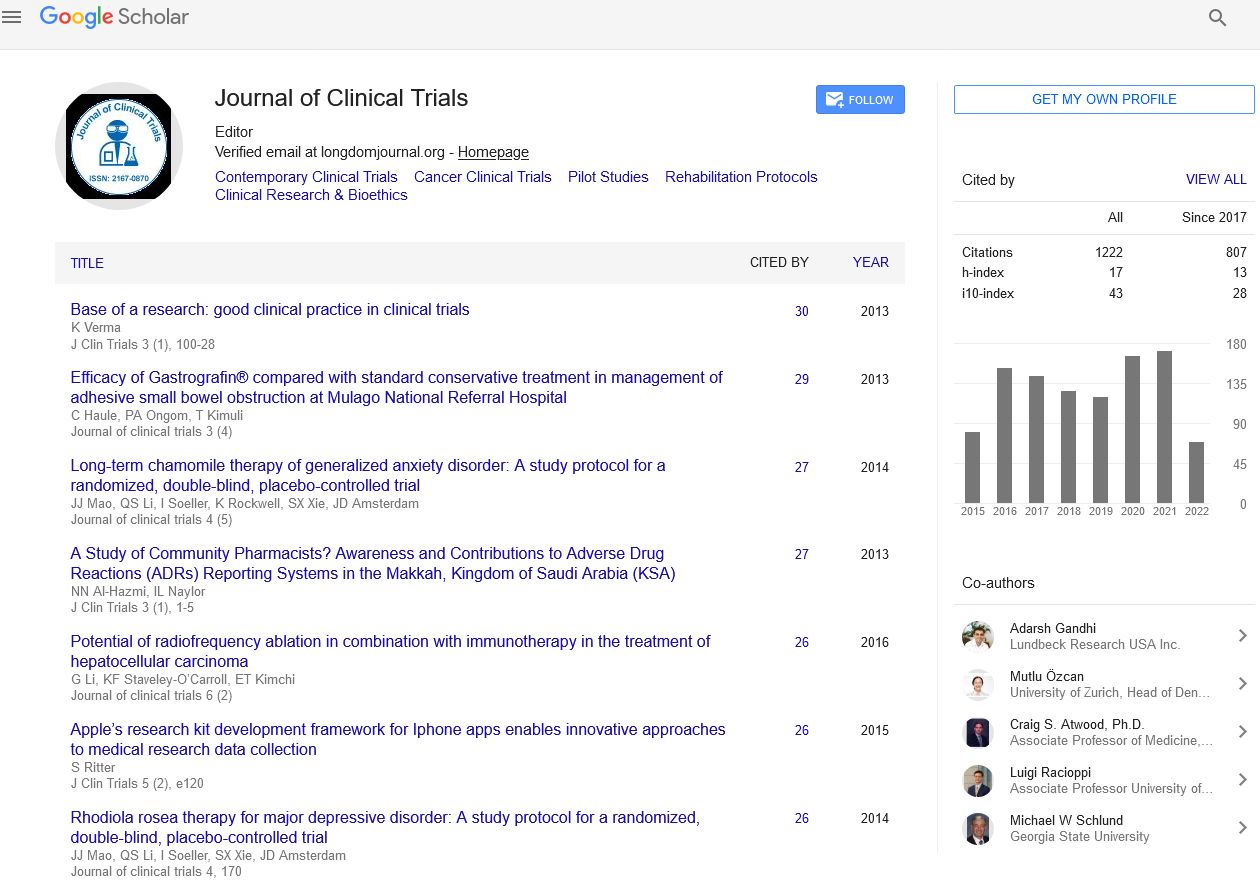Expand chevron next to Michael W Schlund
Image resolution: width=1260 pixels, height=885 pixels.
pyautogui.click(x=1242, y=828)
